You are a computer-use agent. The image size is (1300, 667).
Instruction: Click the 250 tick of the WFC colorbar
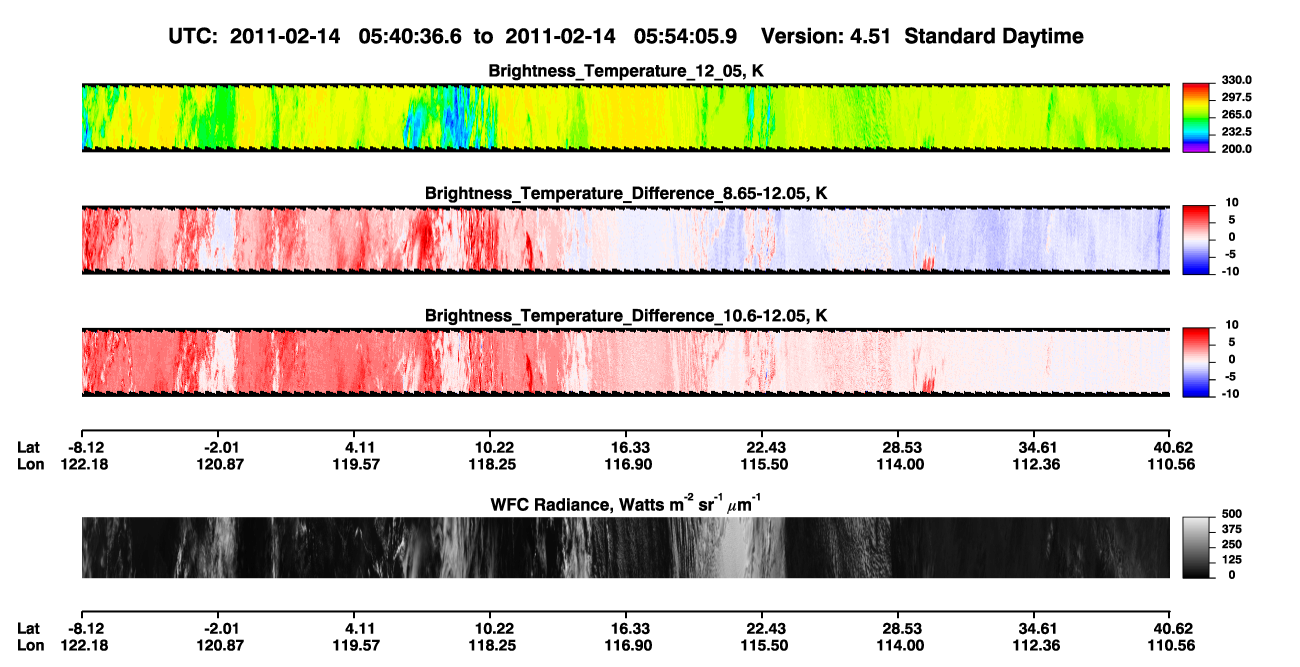(x=1231, y=544)
